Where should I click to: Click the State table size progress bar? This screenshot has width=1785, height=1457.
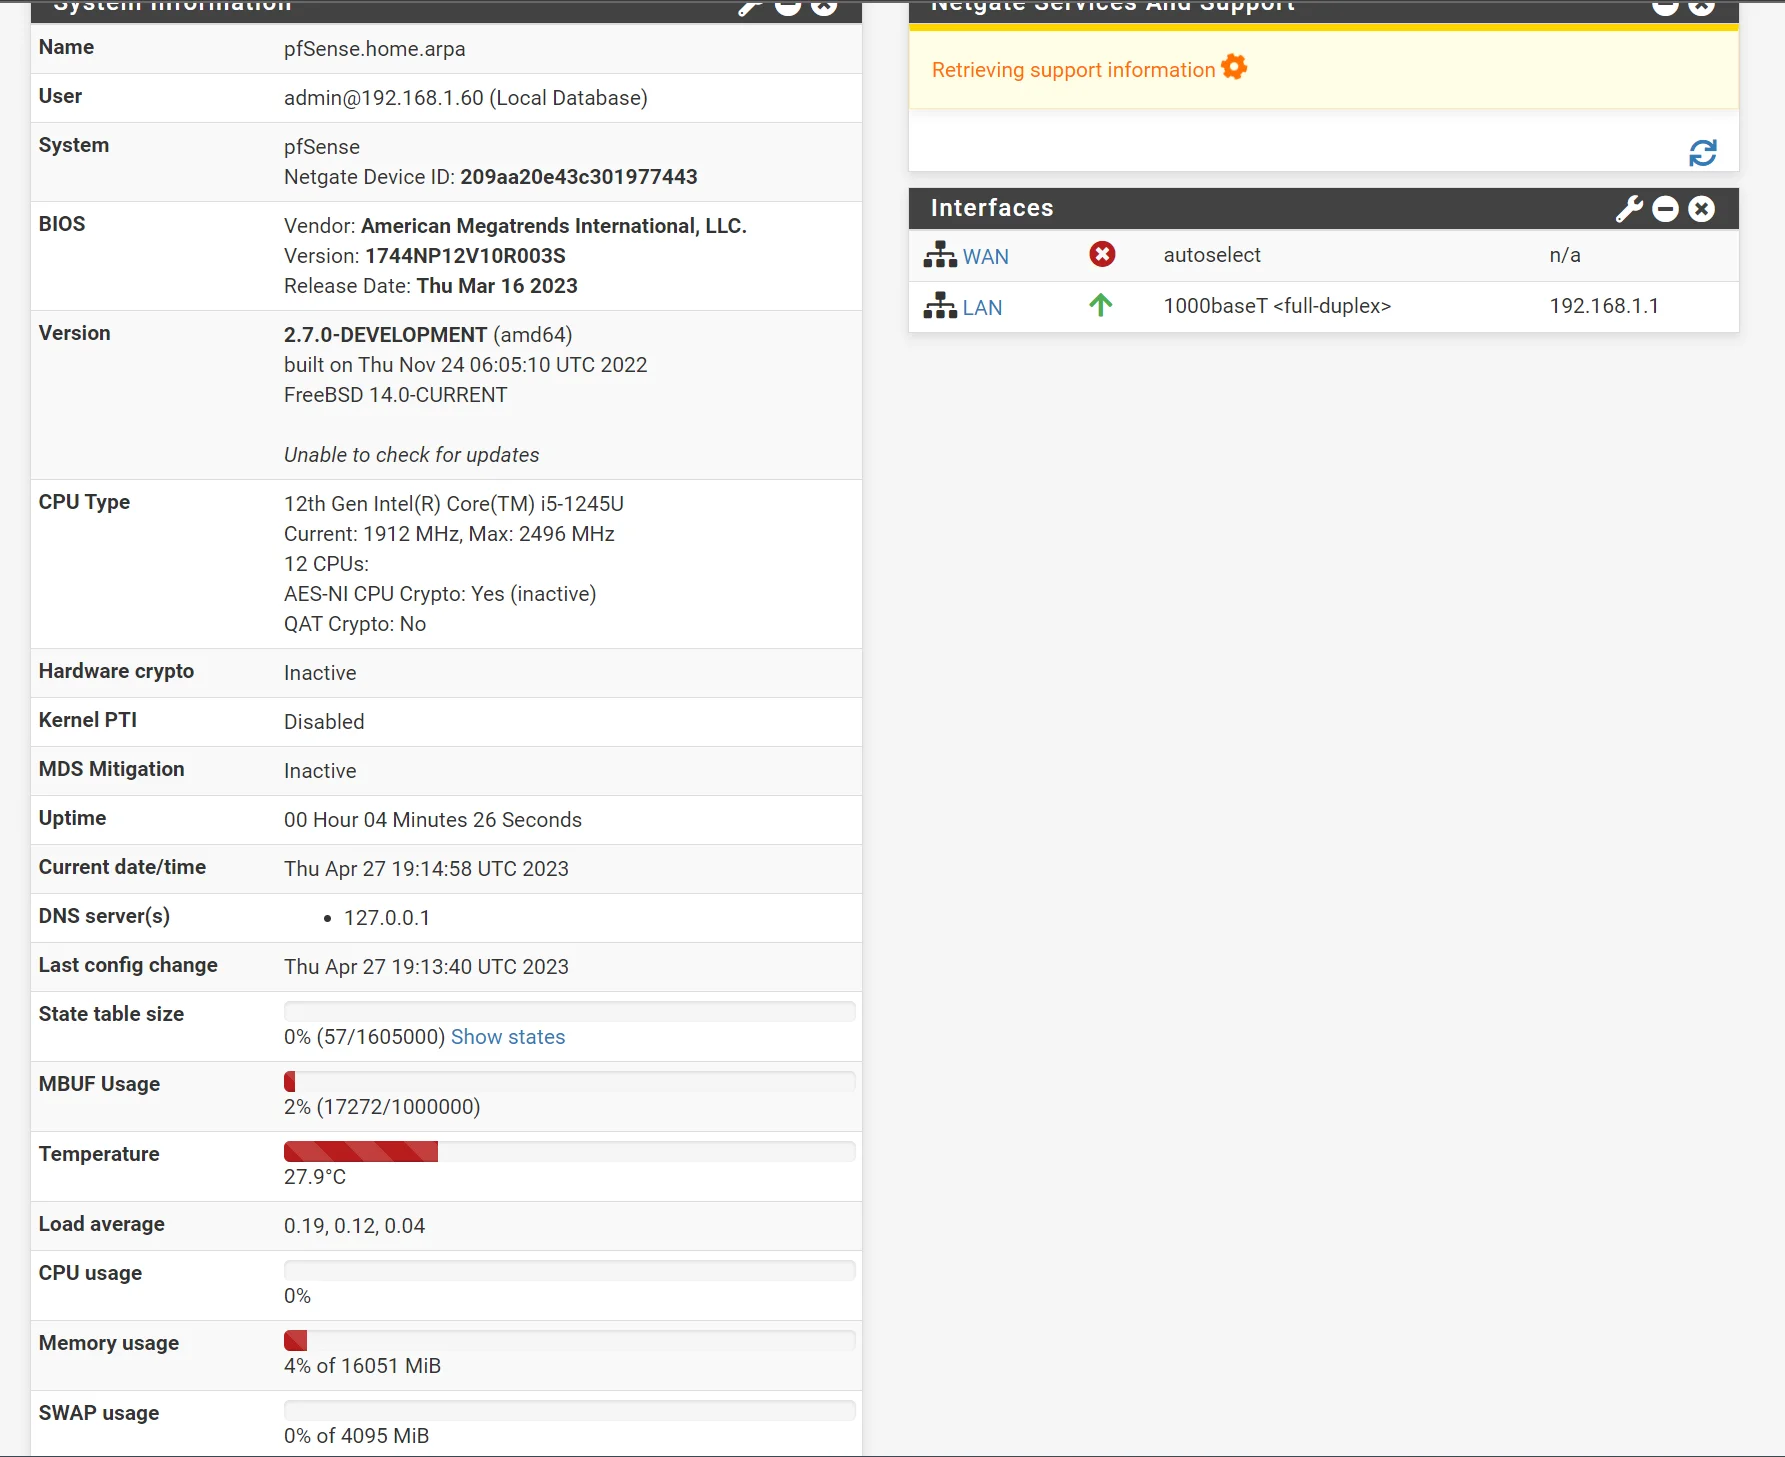pyautogui.click(x=570, y=1011)
